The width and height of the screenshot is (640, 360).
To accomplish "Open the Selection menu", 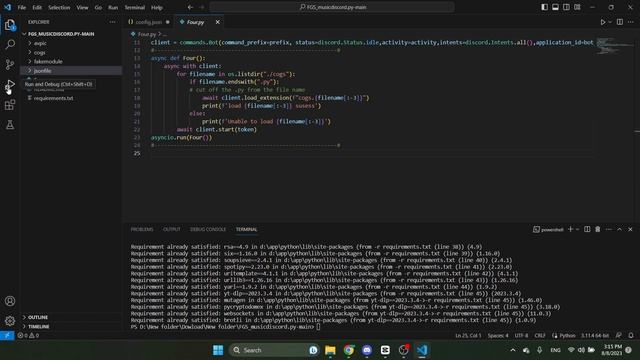I will (59, 7).
